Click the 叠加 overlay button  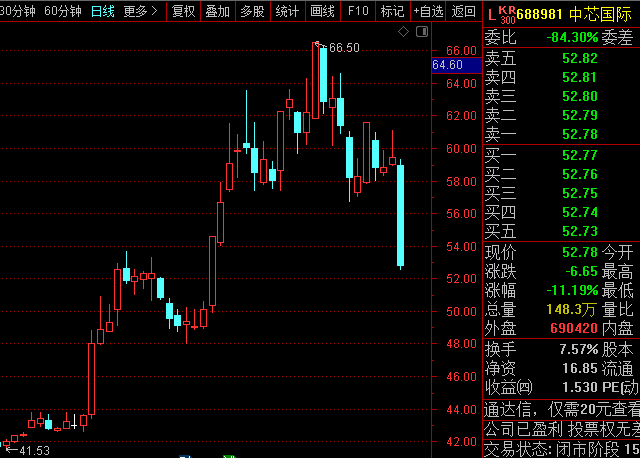(218, 11)
